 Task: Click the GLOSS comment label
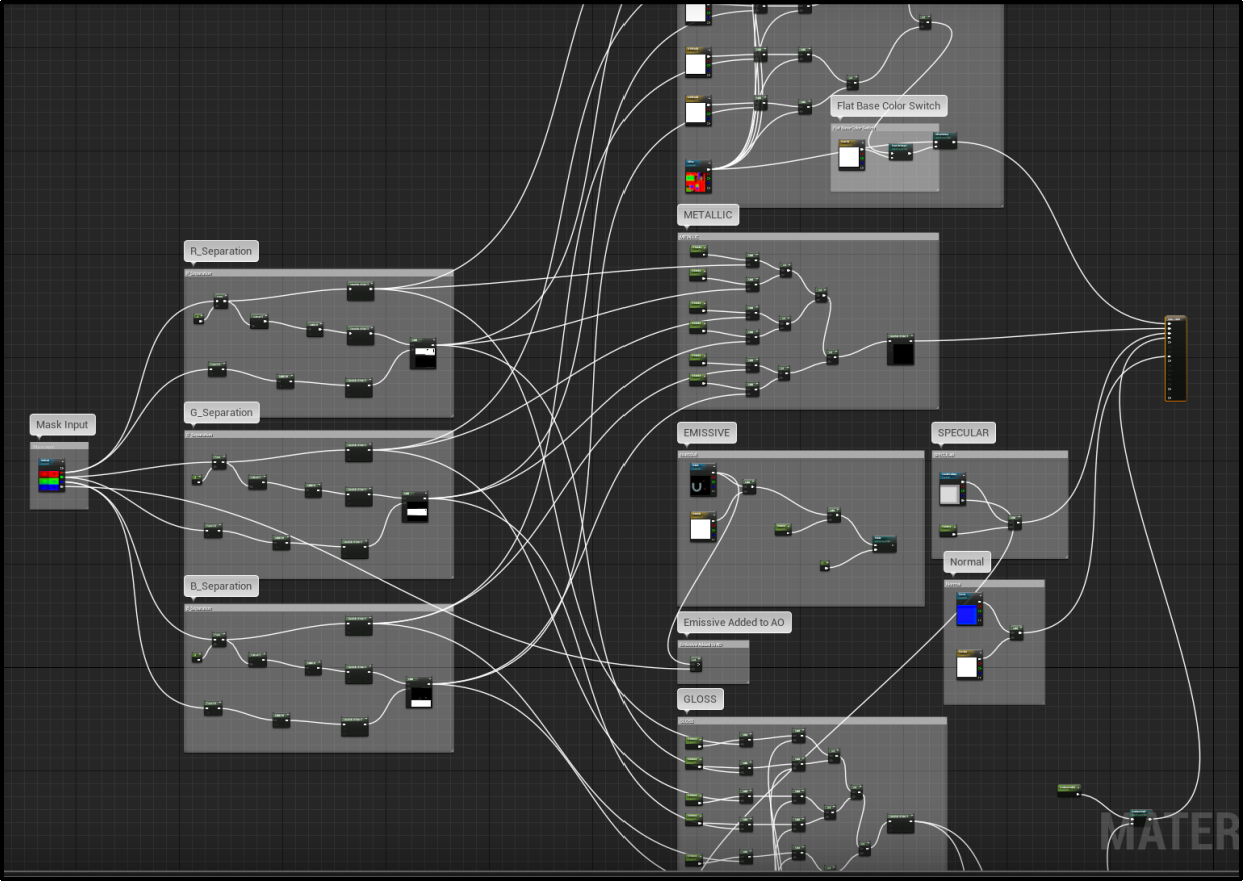pos(700,699)
